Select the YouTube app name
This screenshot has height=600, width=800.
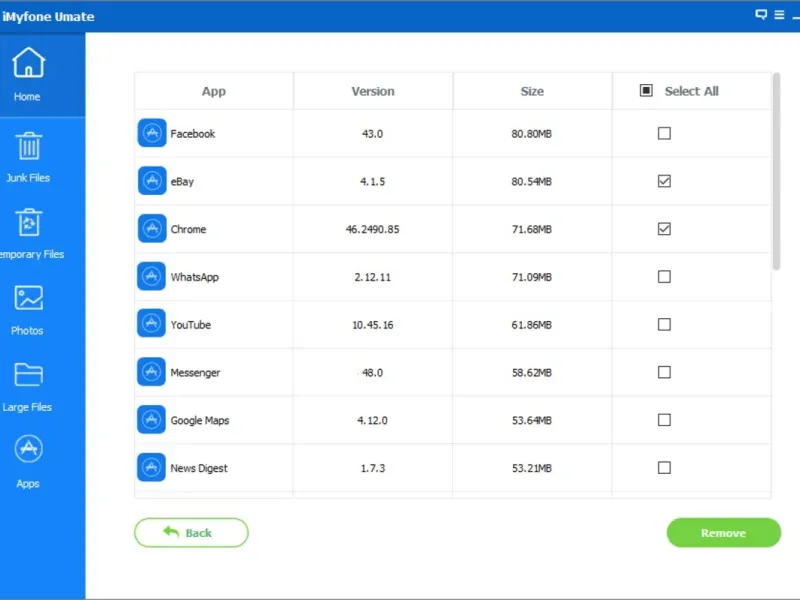click(191, 325)
